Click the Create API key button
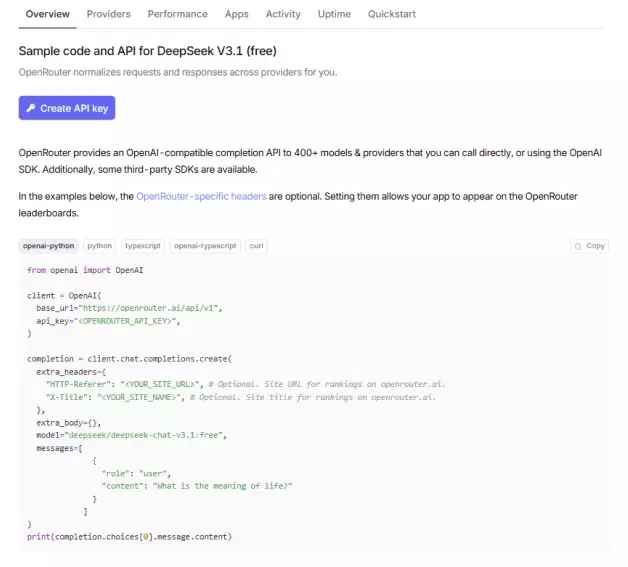Image resolution: width=628 pixels, height=567 pixels. pyautogui.click(x=67, y=108)
